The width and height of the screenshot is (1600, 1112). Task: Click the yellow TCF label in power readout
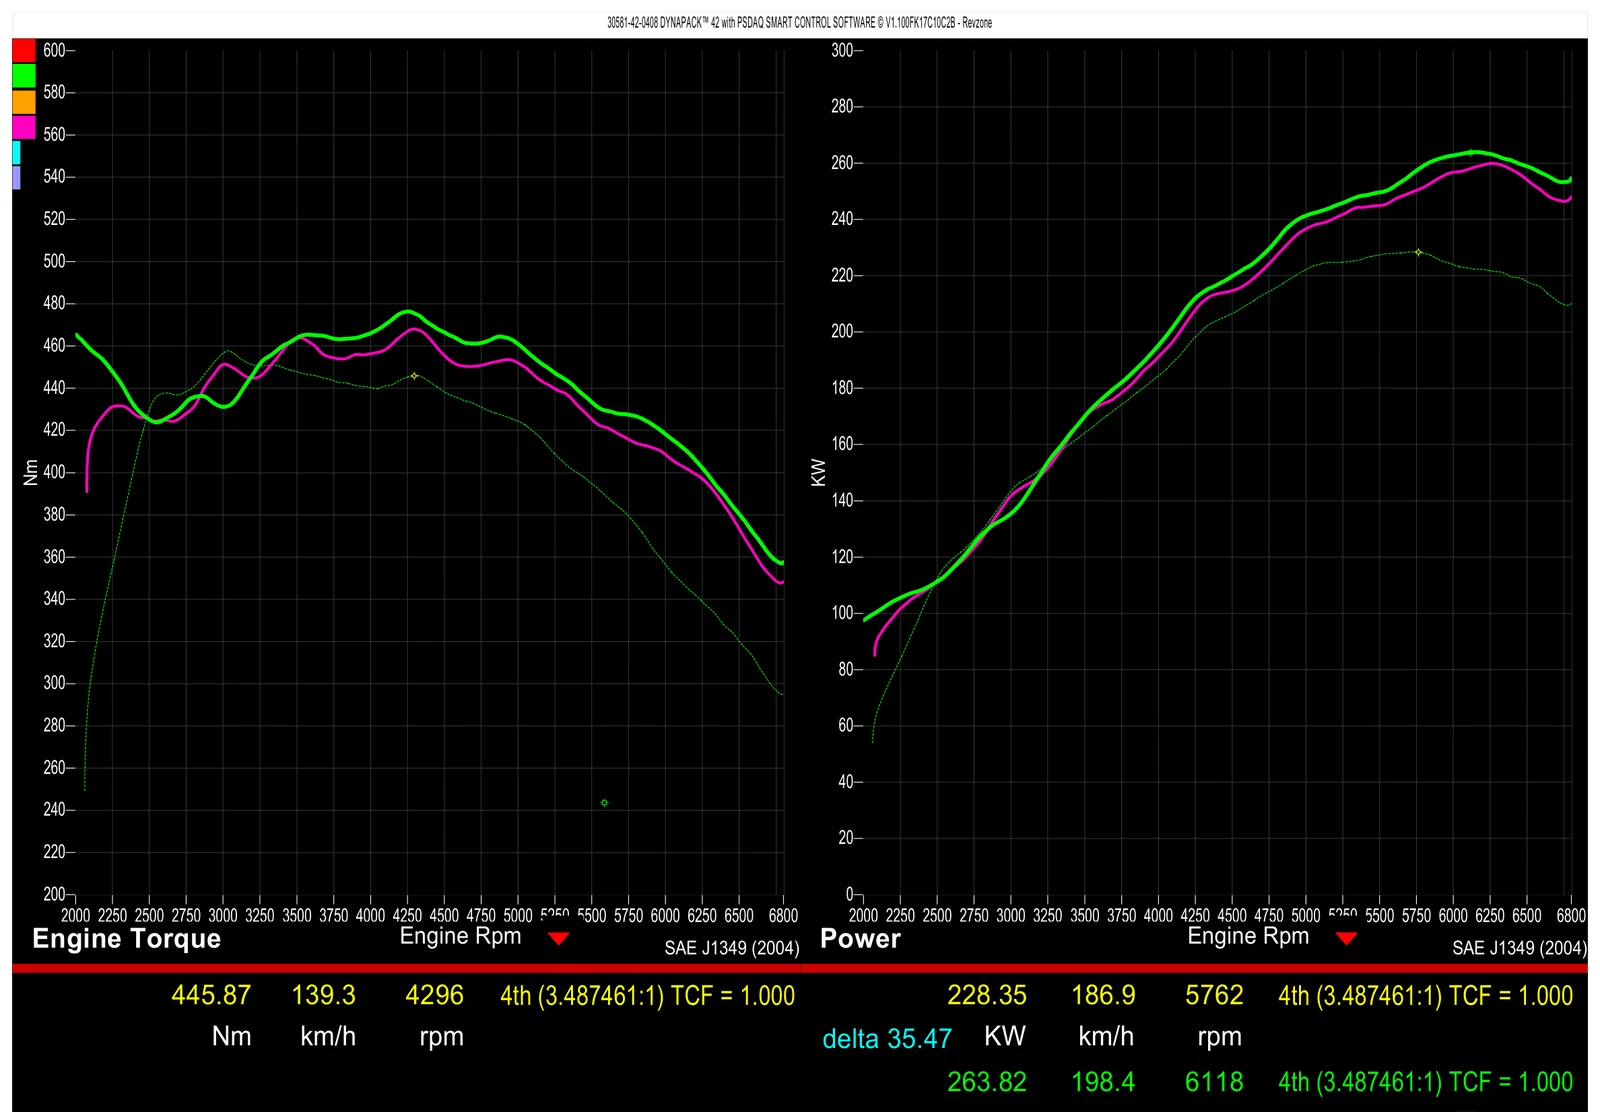pyautogui.click(x=1426, y=996)
